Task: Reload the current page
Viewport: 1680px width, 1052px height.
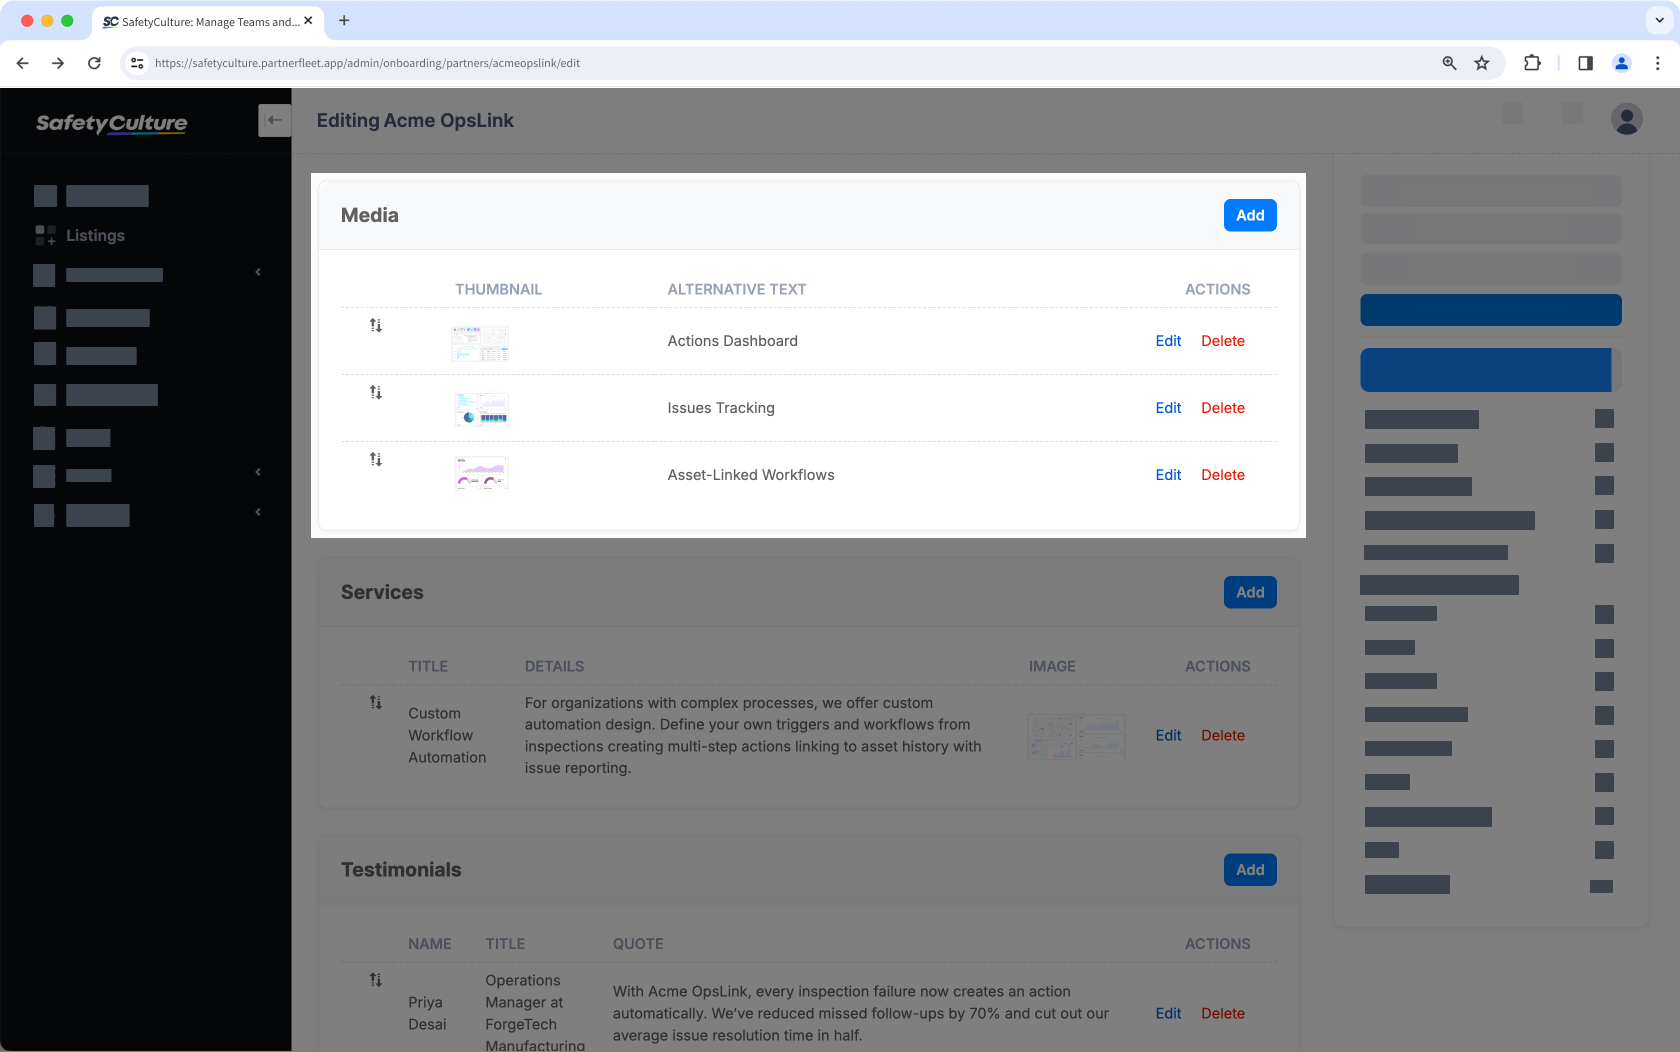Action: click(94, 63)
